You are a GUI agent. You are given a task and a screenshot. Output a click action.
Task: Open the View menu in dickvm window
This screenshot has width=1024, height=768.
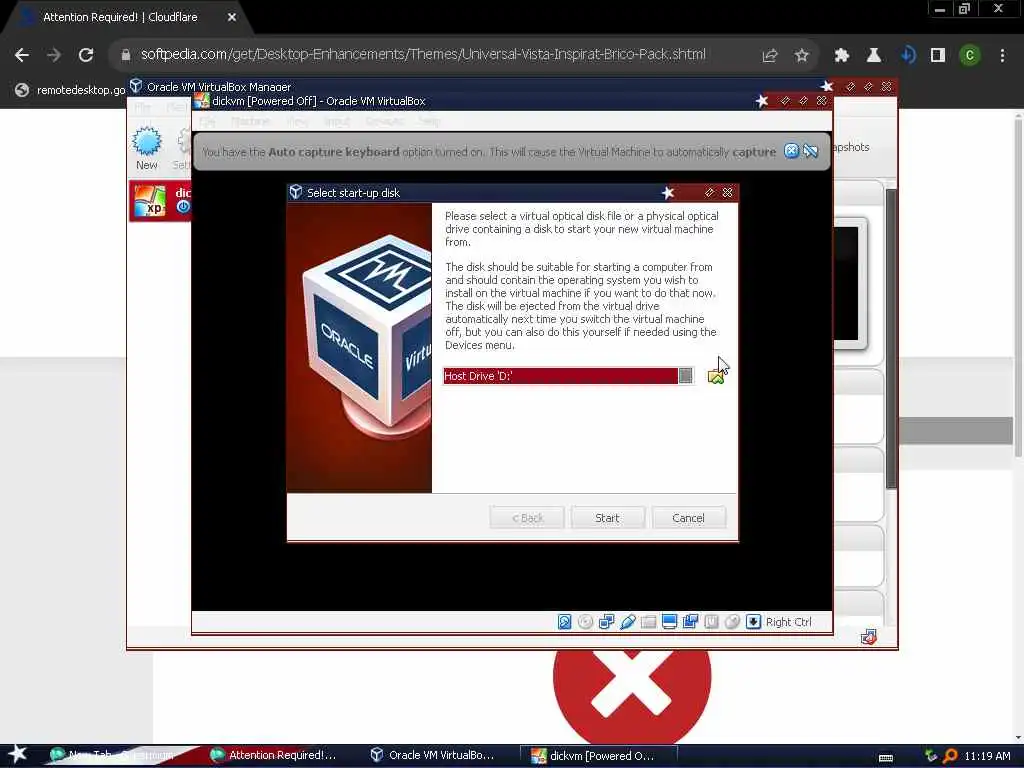tap(297, 121)
